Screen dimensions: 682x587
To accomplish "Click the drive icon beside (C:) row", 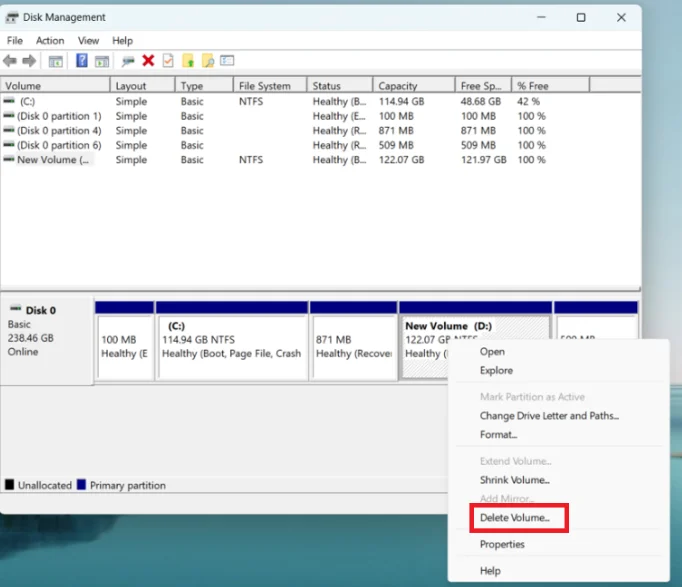I will point(9,101).
